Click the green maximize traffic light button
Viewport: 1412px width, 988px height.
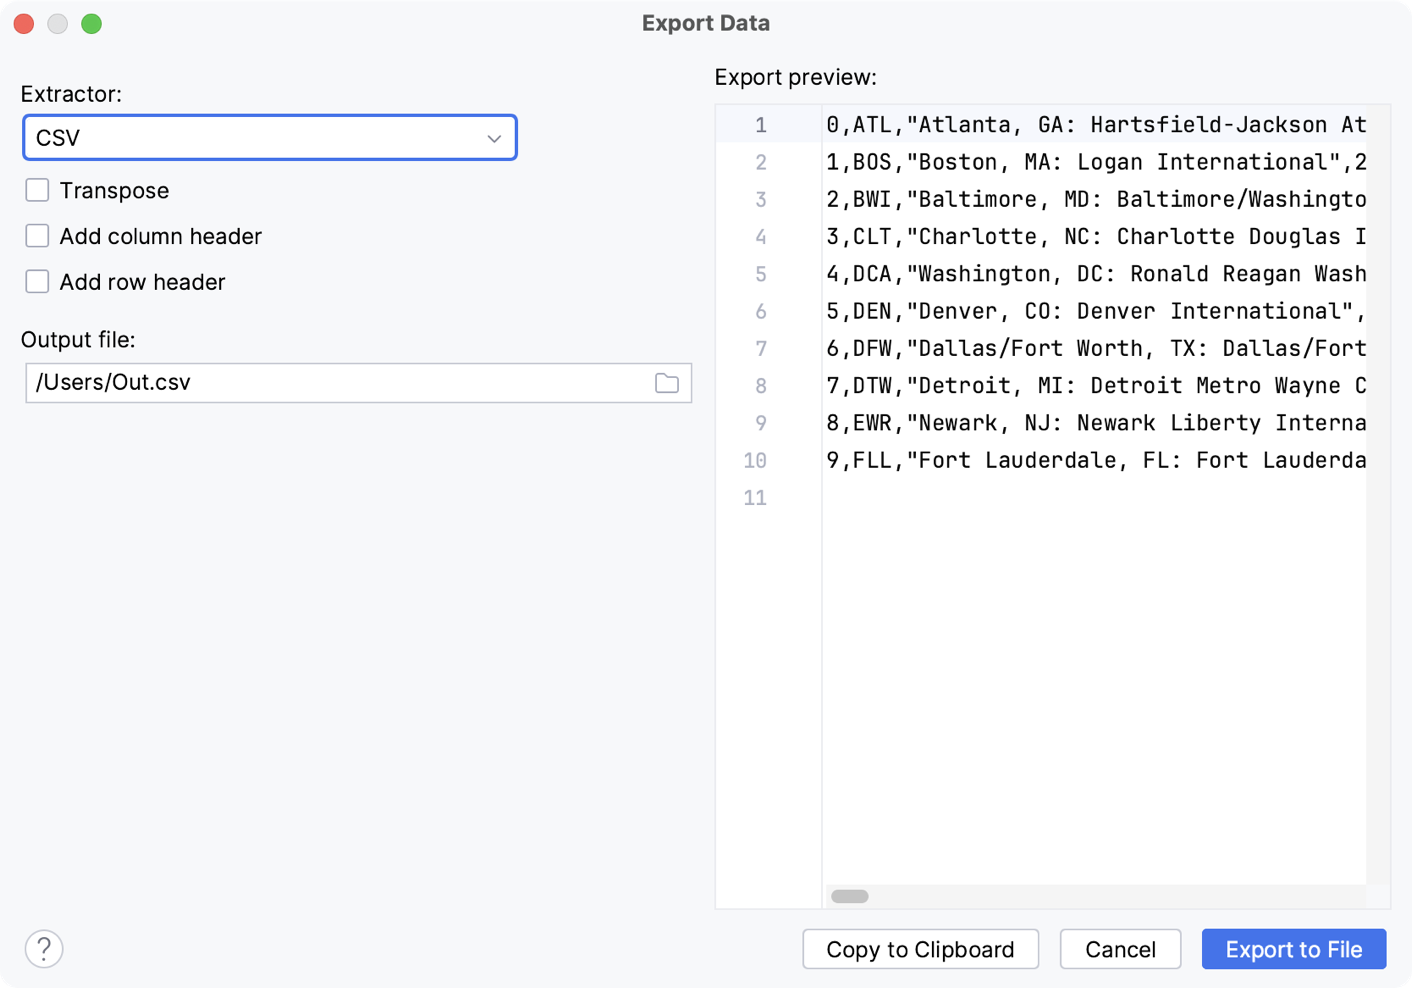pos(91,23)
